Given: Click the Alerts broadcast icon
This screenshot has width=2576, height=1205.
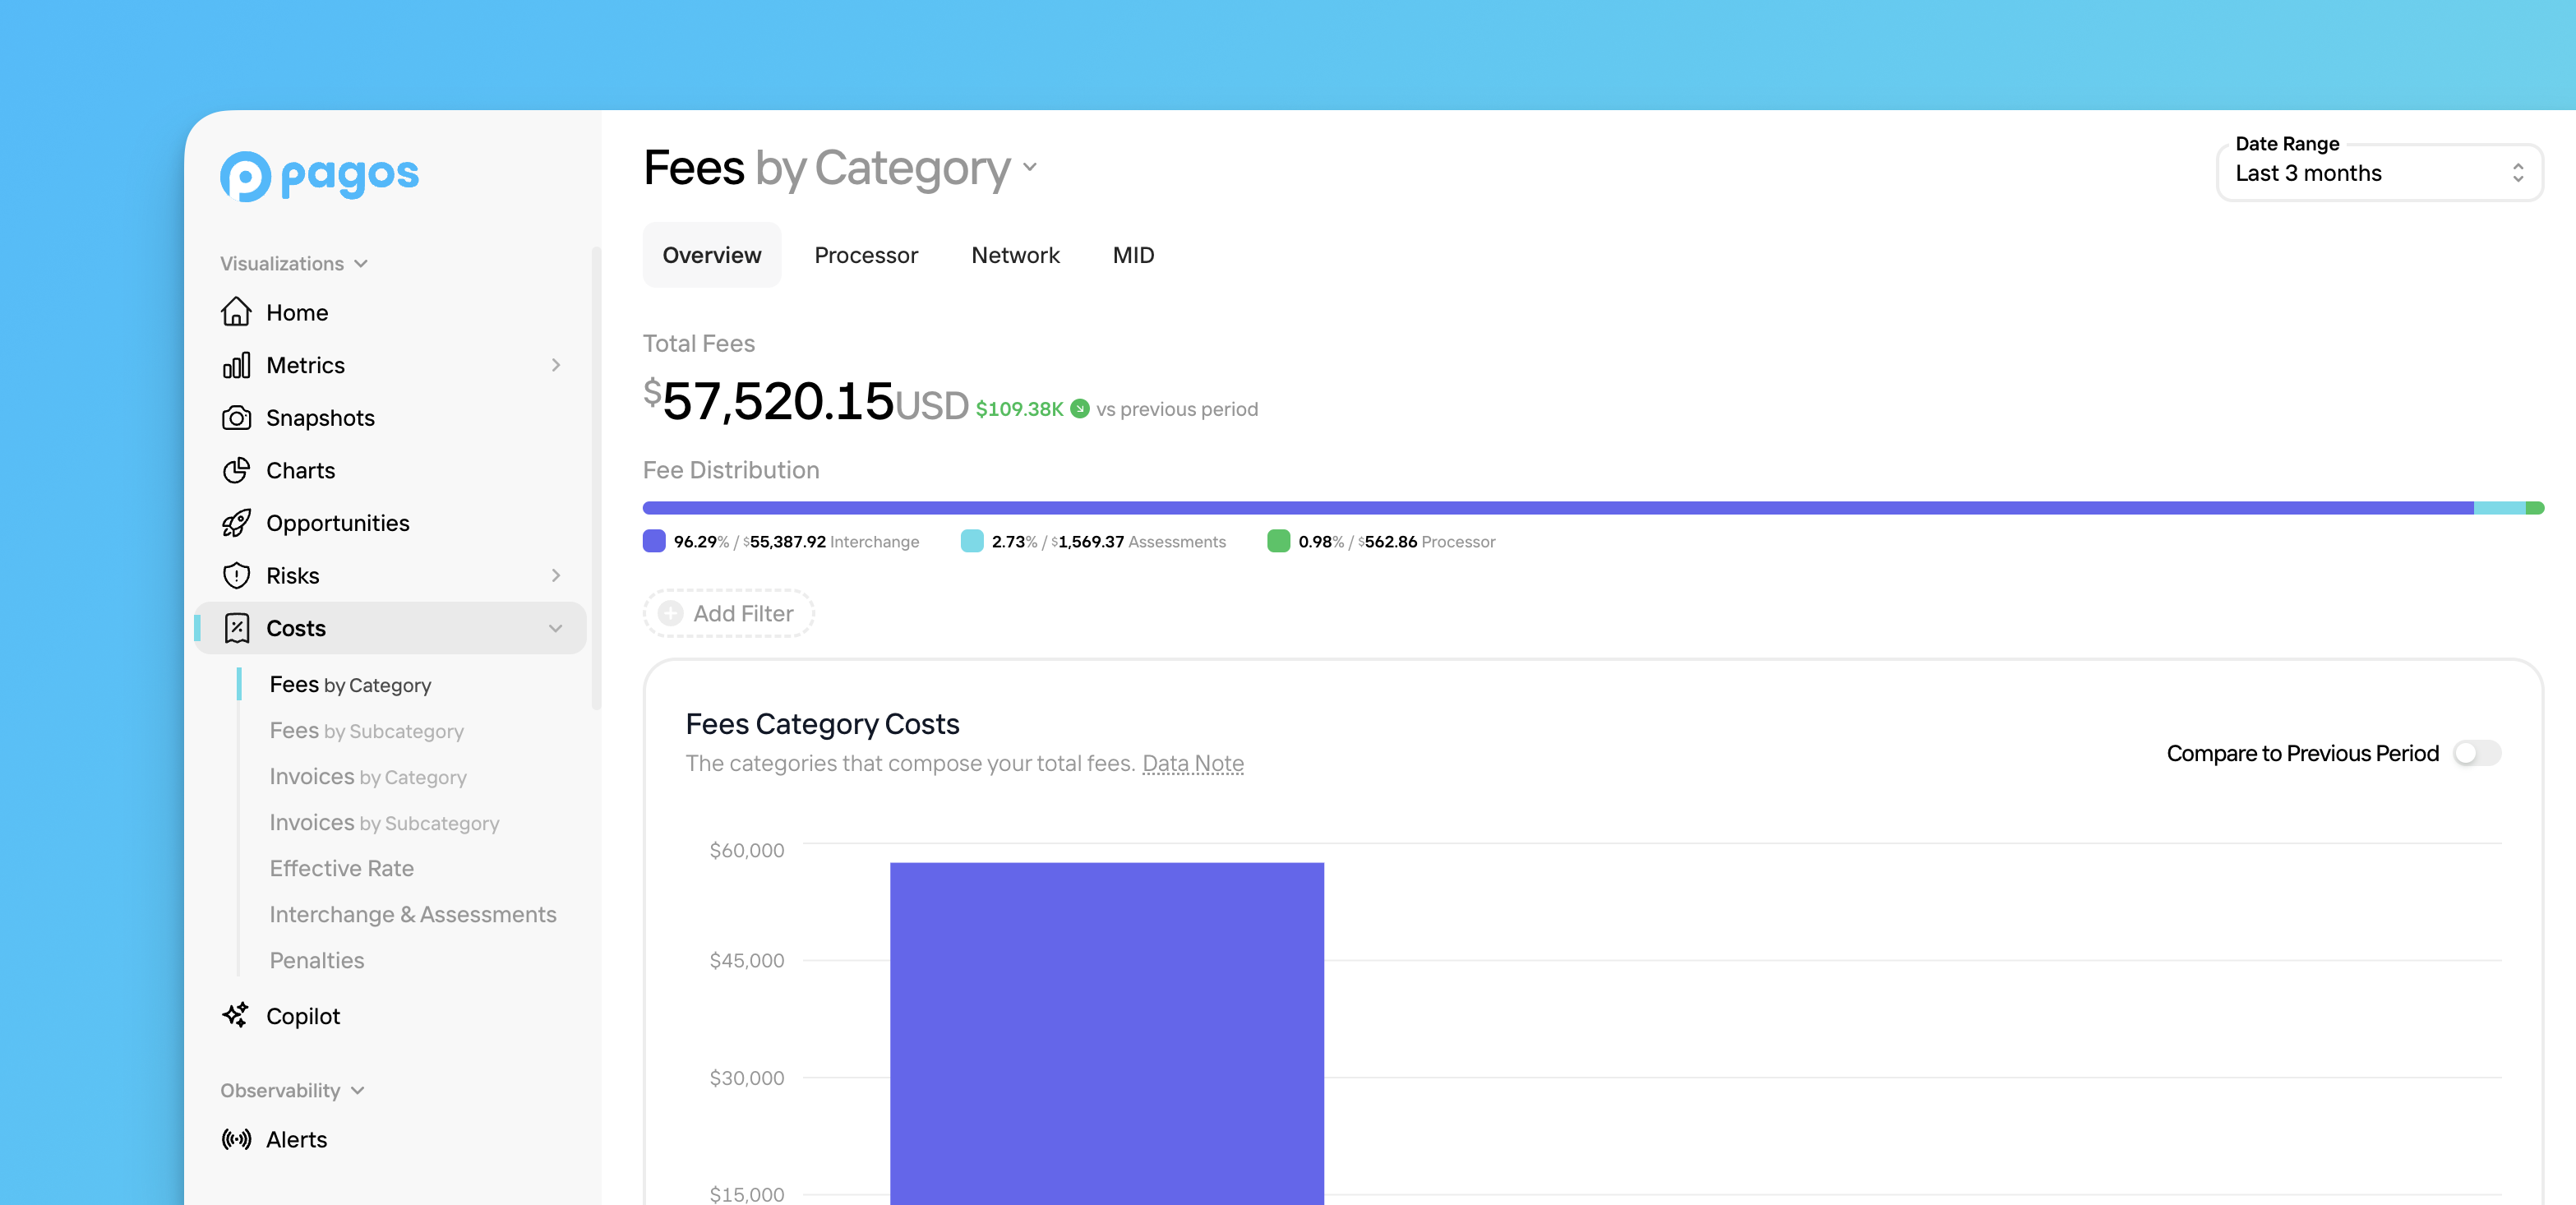Looking at the screenshot, I should coord(236,1139).
